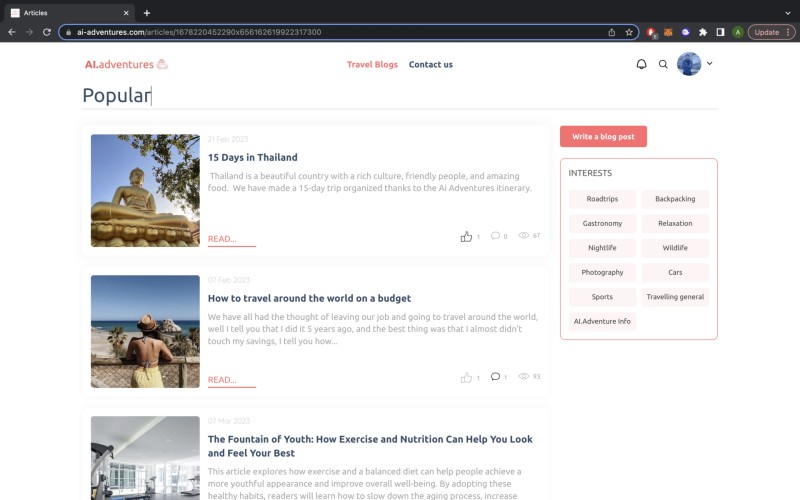Image resolution: width=800 pixels, height=500 pixels.
Task: Click the views eye icon on budget post
Action: [523, 376]
